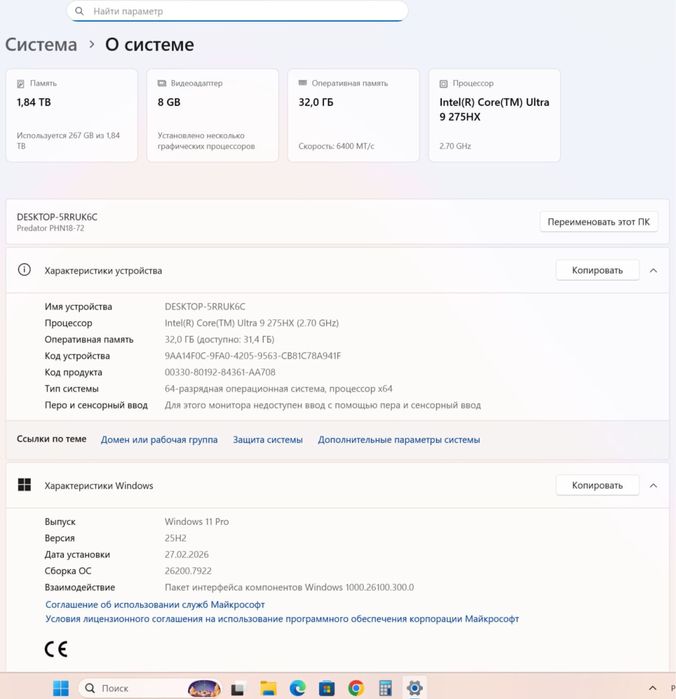Open Дополнительные параметры системы link
The height and width of the screenshot is (699, 676).
point(399,440)
